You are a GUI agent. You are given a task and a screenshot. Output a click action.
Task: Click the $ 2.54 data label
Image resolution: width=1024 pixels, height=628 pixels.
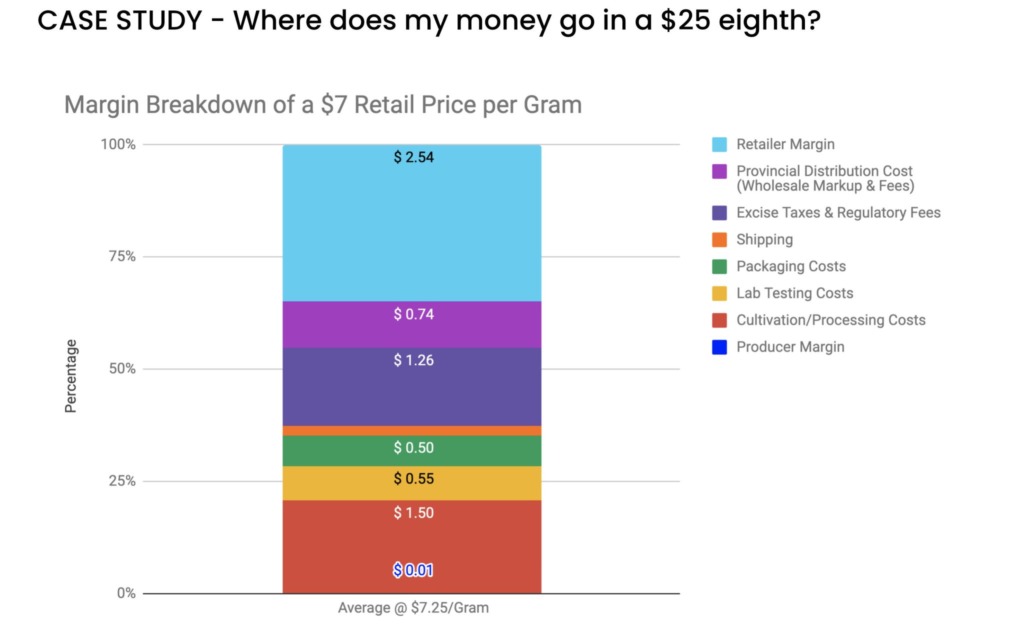click(413, 157)
